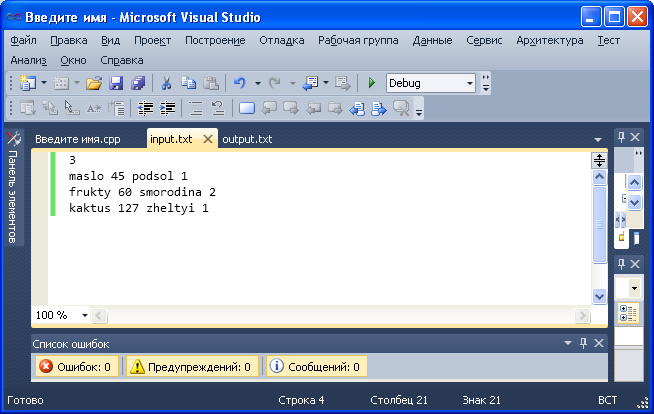The image size is (654, 414).
Task: Toggle the Сообщений: 0 filter
Action: pos(316,366)
